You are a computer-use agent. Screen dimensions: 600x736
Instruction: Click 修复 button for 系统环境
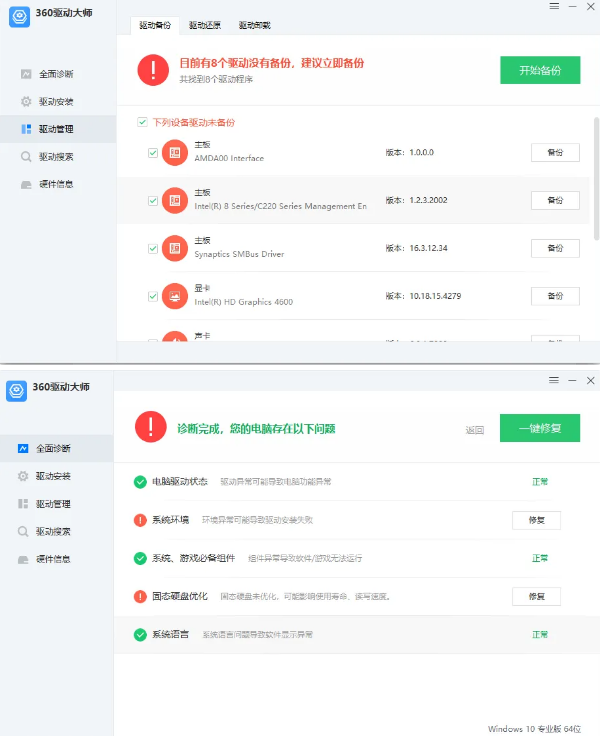click(536, 520)
